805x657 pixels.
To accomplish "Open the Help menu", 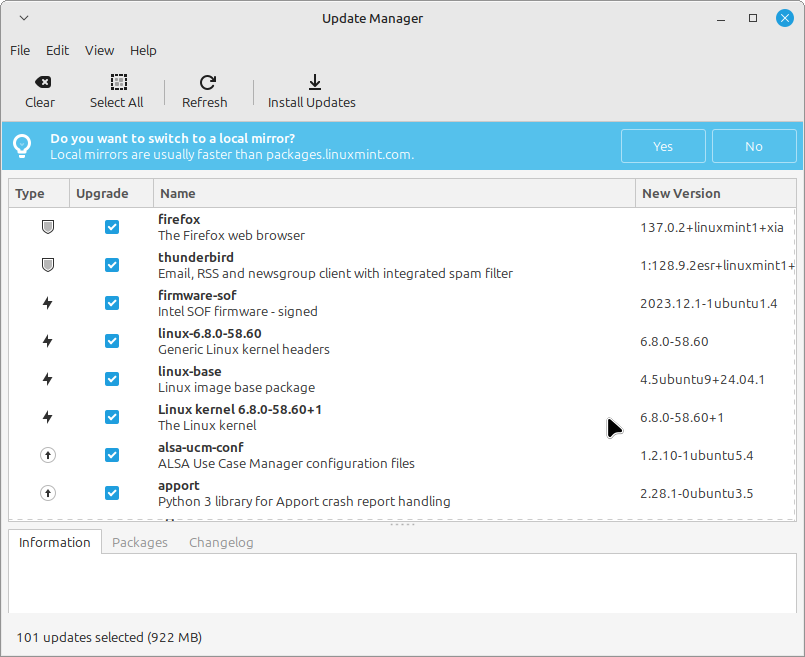I will click(x=143, y=50).
